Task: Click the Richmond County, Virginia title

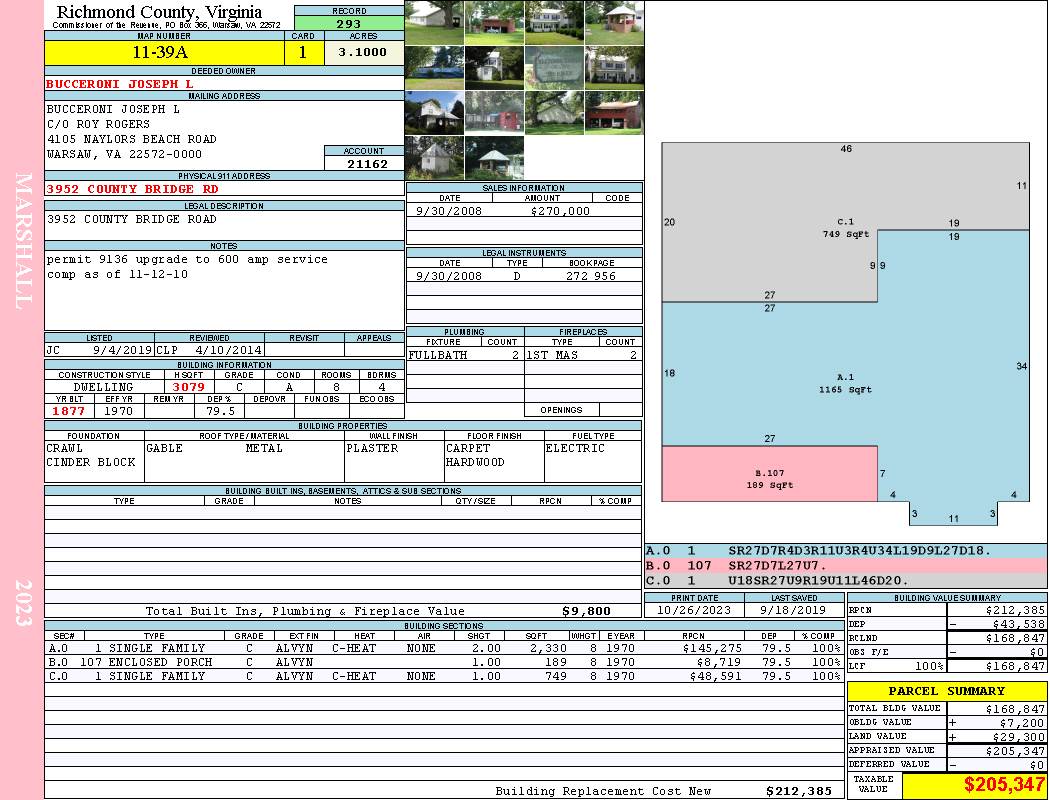Action: 159,11
